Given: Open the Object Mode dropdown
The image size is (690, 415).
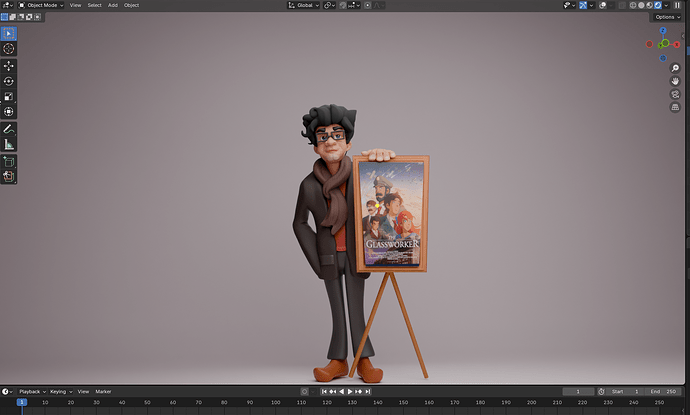Looking at the screenshot, I should 40,5.
